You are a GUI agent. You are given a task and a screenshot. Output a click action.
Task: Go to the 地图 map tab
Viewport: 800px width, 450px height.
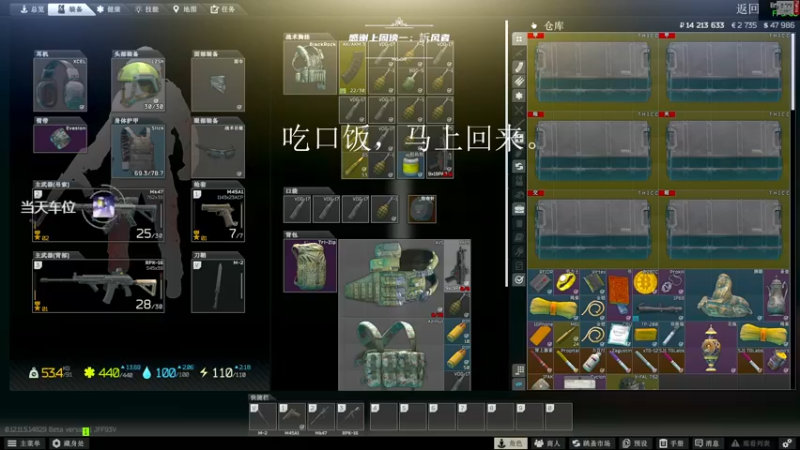tap(185, 9)
